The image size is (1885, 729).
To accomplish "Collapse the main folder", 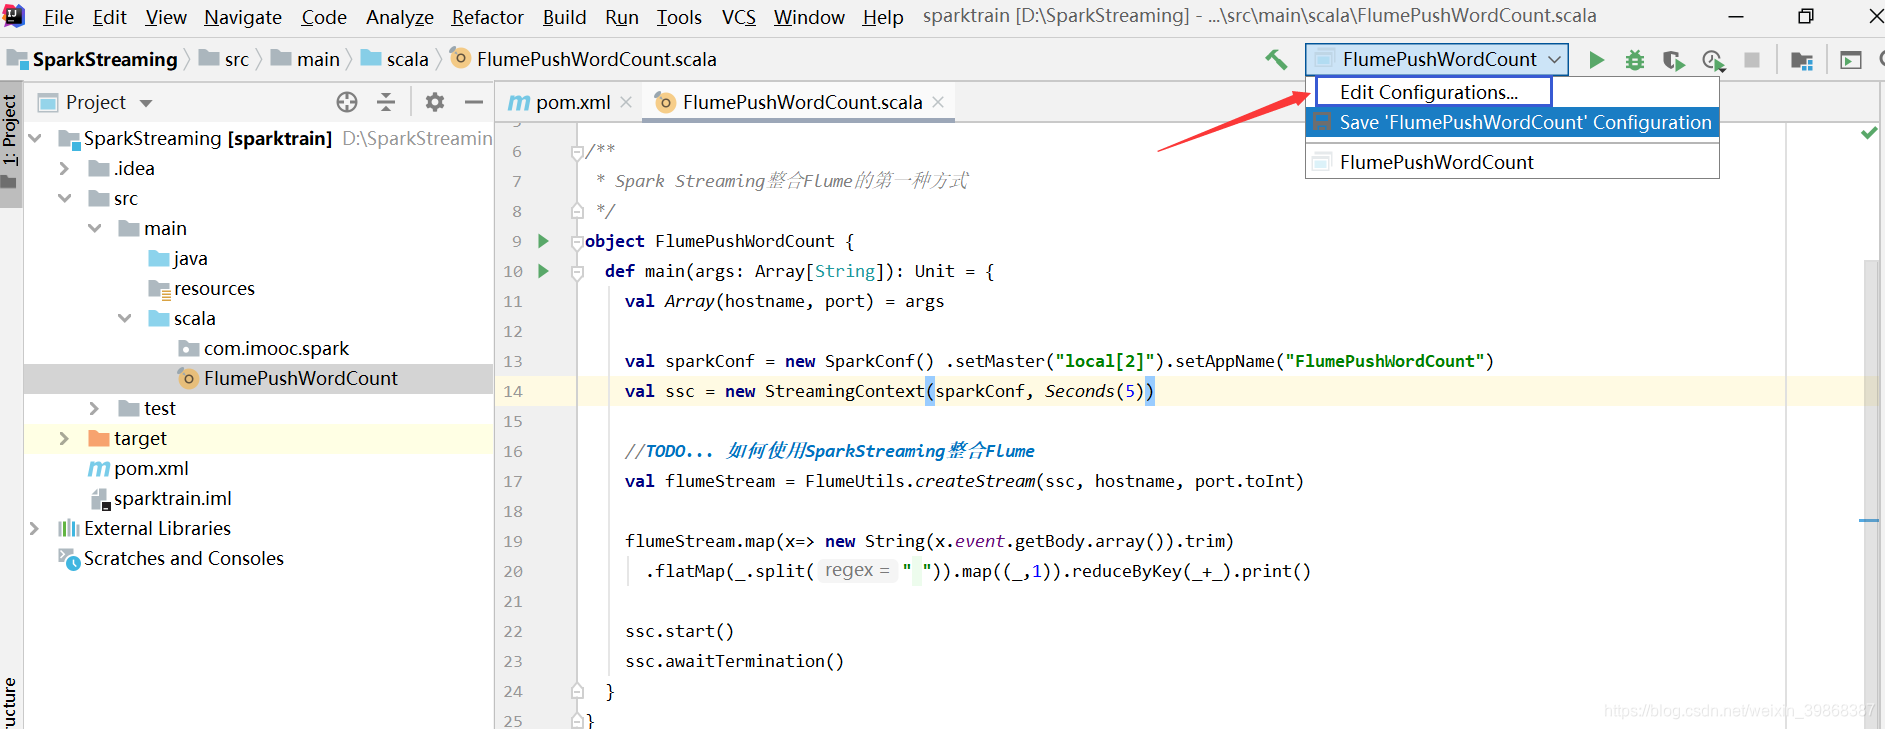I will tap(94, 228).
